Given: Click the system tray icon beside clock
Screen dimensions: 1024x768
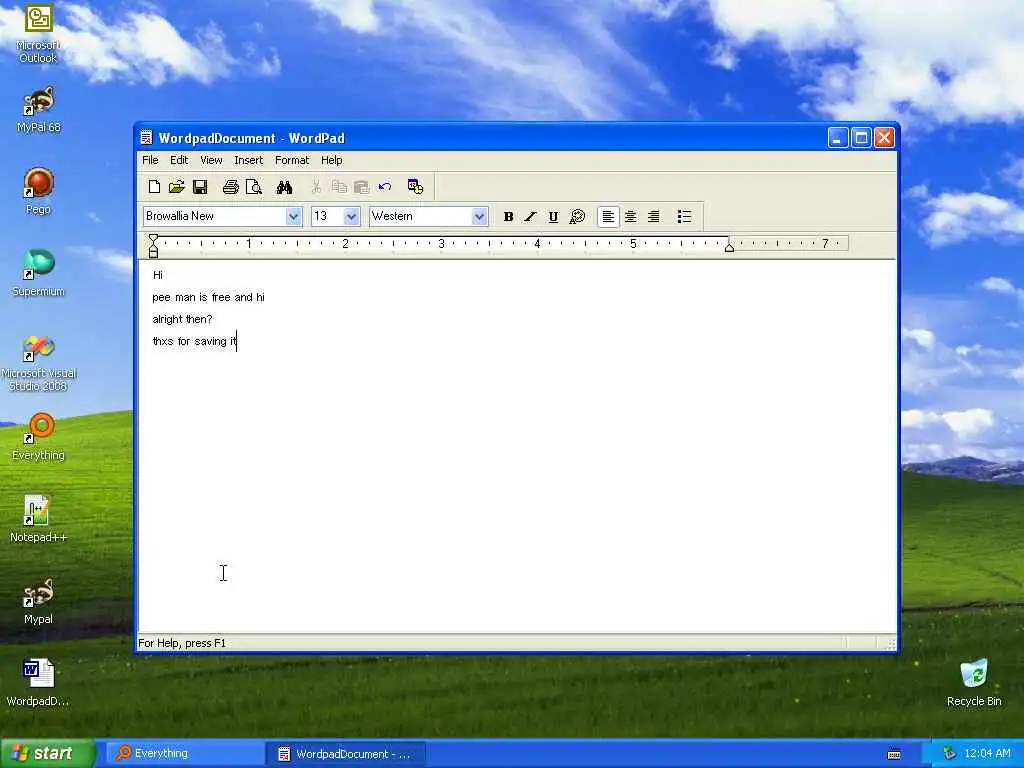Looking at the screenshot, I should coord(950,754).
